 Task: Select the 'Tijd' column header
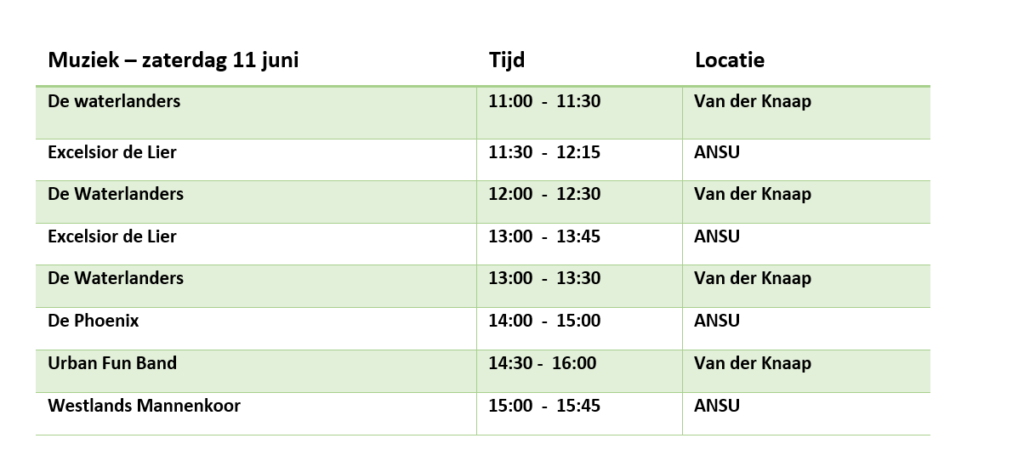[x=507, y=60]
